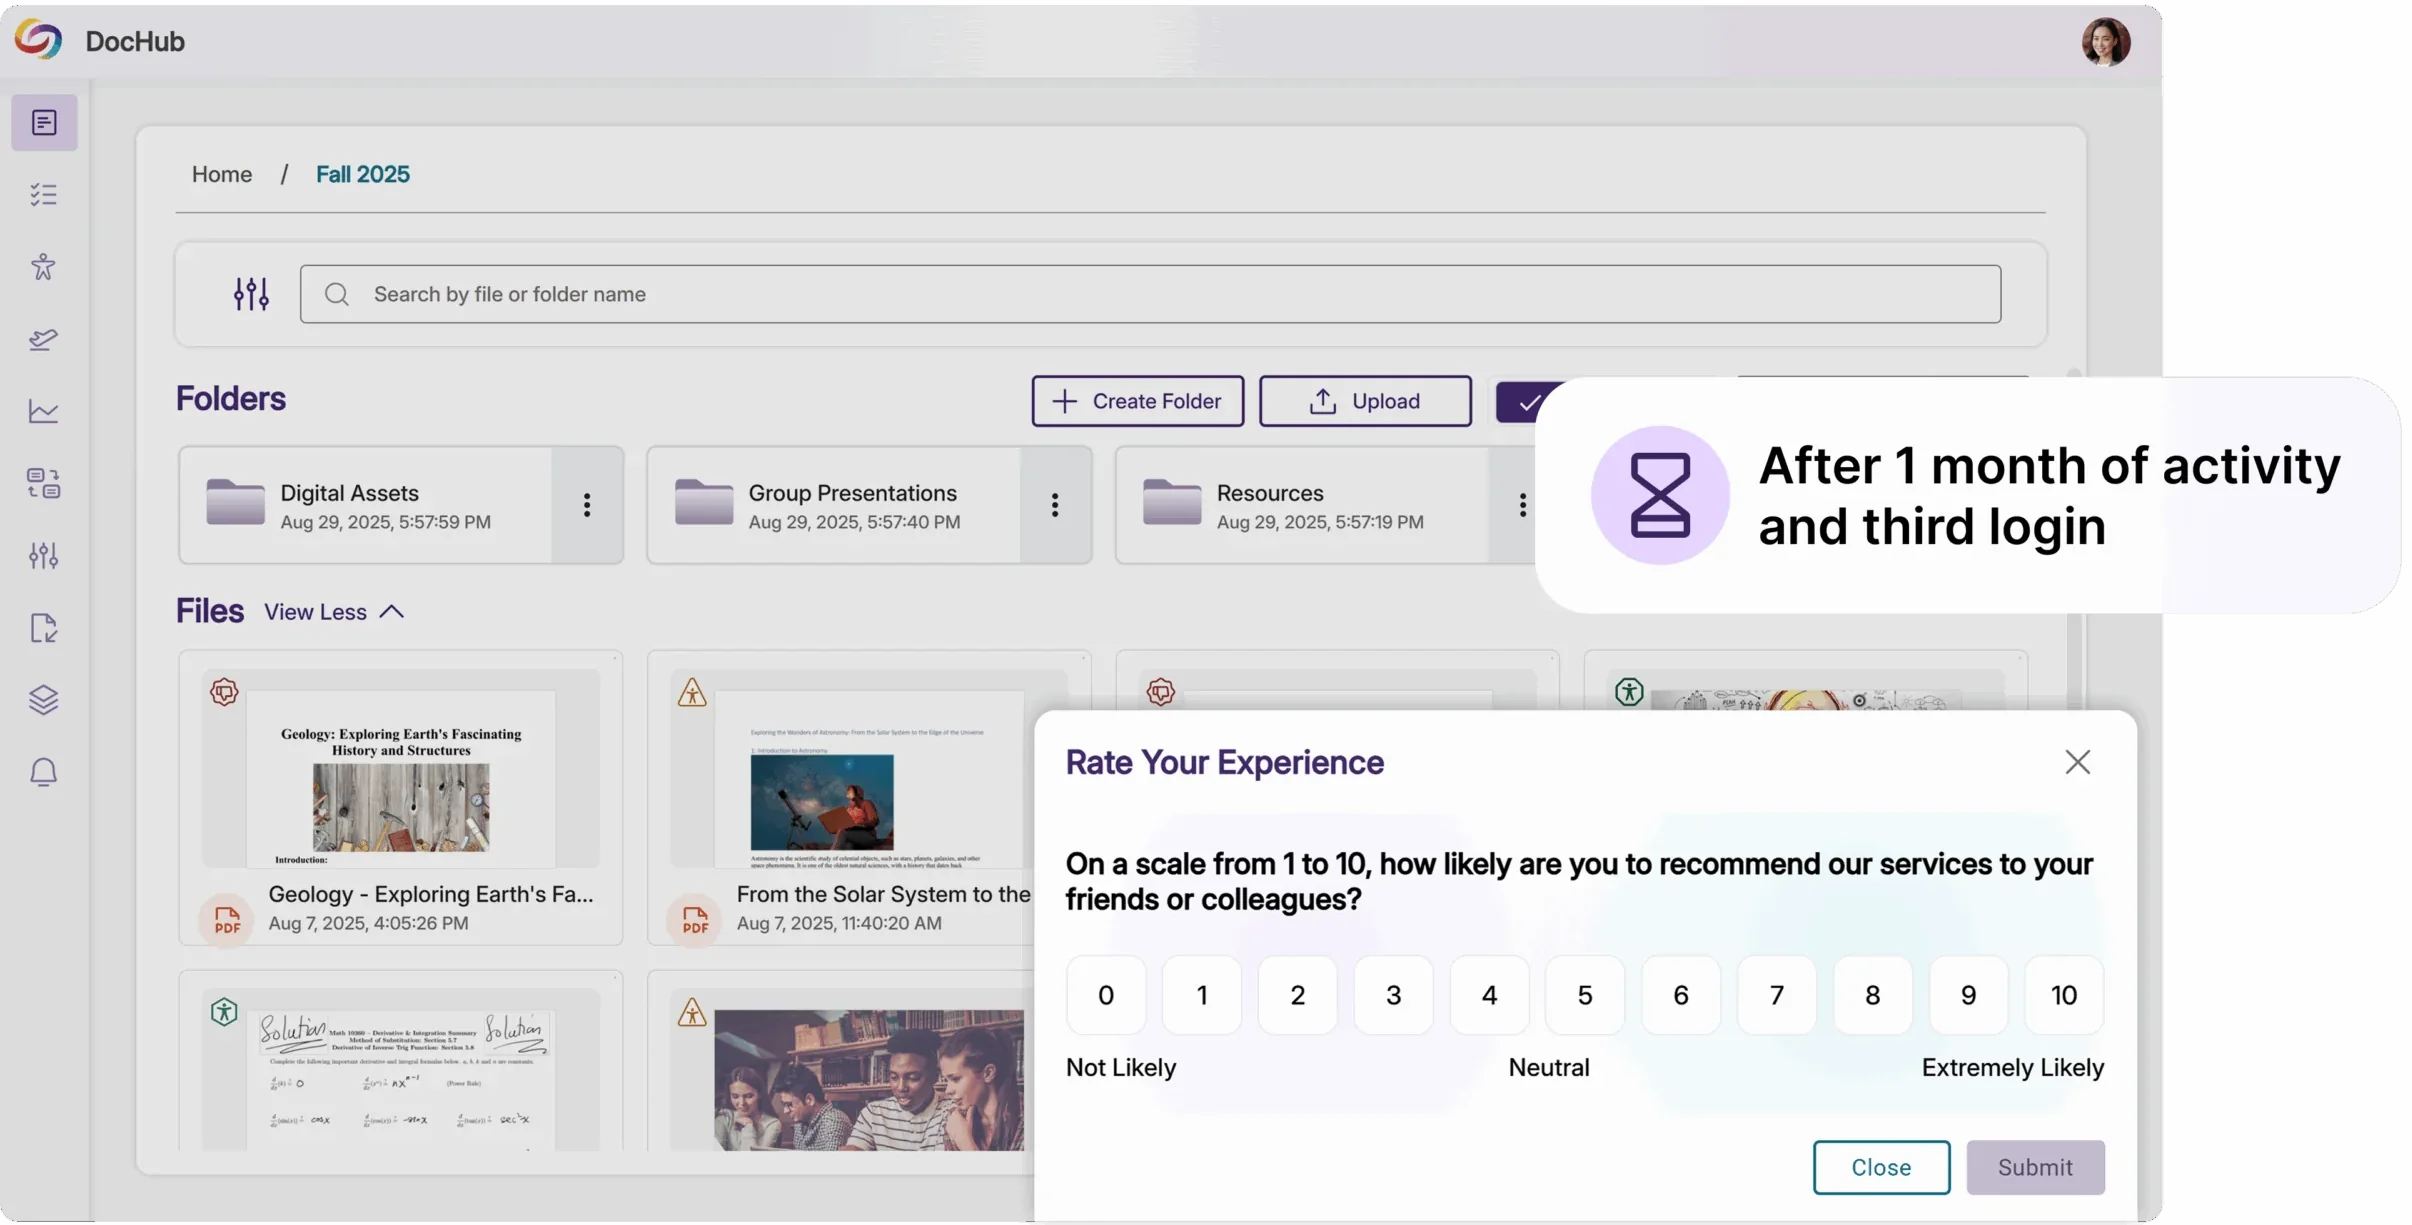Open the documents icon in sidebar

coord(44,122)
